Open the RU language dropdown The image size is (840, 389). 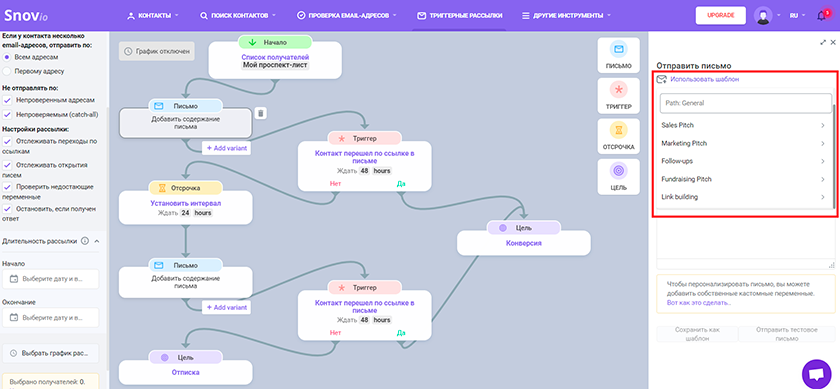(x=797, y=16)
